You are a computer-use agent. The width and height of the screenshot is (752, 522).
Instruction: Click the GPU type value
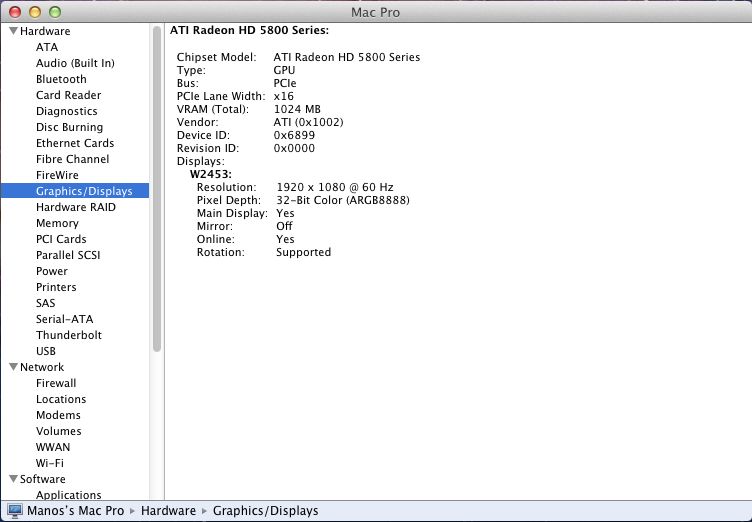tap(284, 70)
